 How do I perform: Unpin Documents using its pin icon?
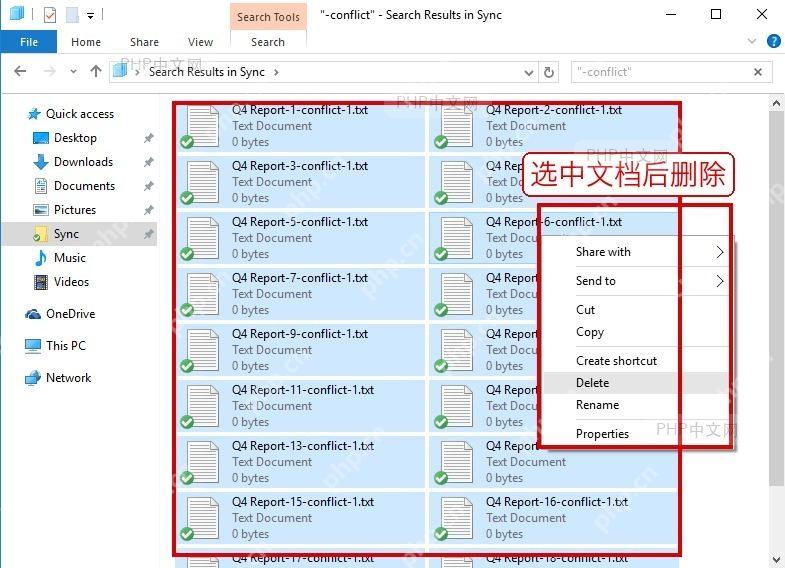[x=149, y=186]
